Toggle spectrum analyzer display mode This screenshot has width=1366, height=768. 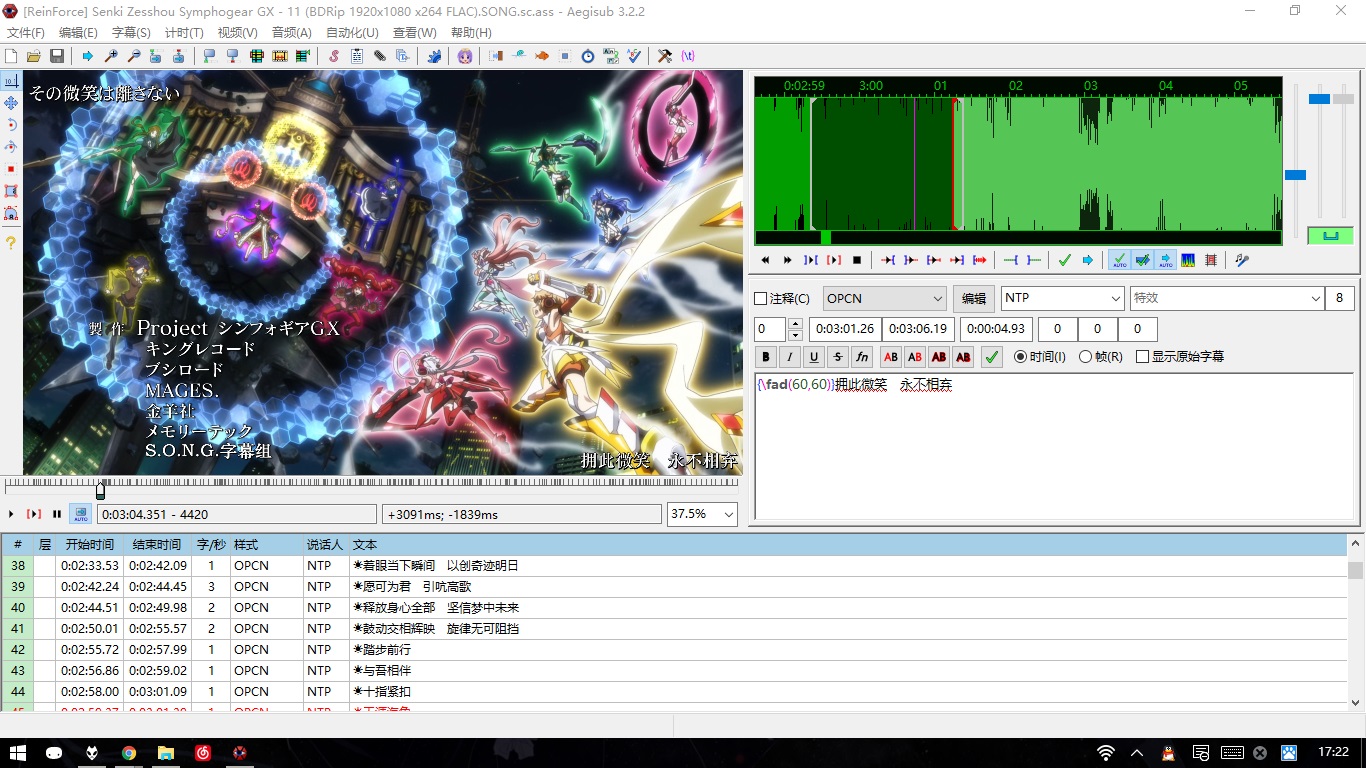click(x=1188, y=260)
